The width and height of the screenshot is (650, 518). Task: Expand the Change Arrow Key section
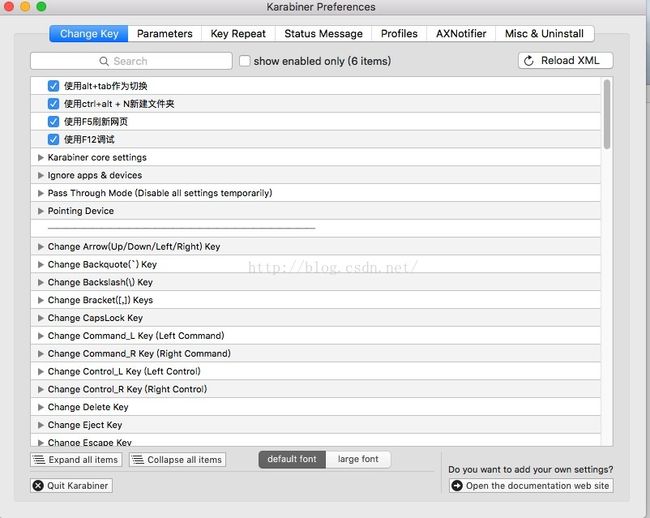(x=41, y=247)
